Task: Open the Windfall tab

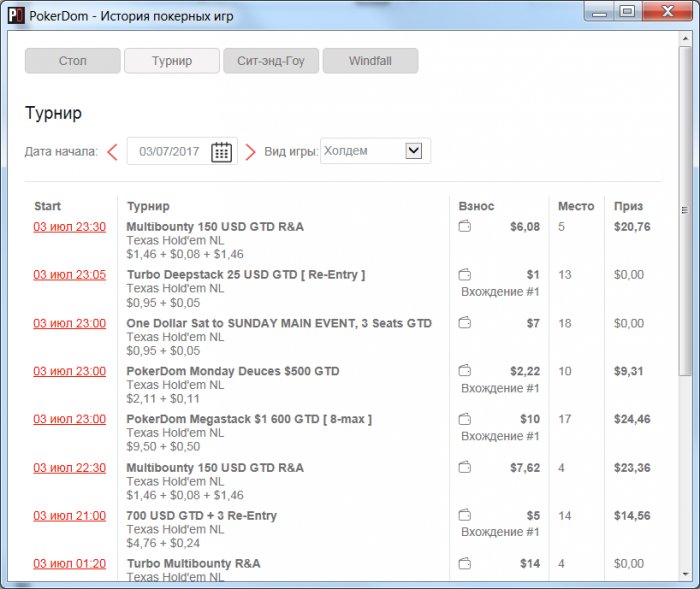Action: [371, 61]
